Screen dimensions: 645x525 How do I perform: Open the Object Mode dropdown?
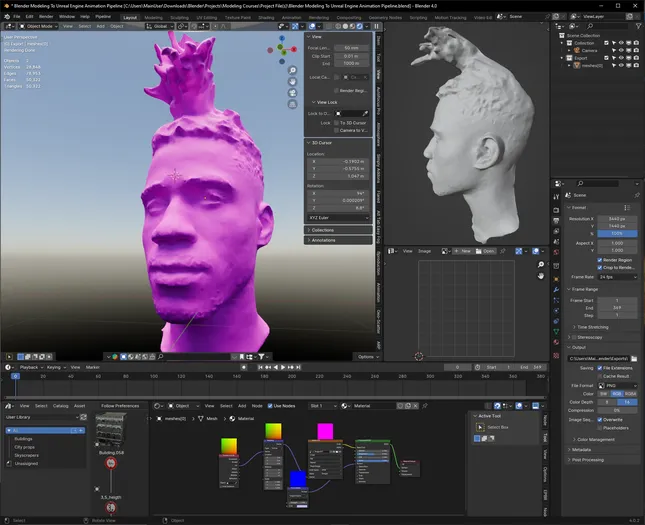click(38, 26)
